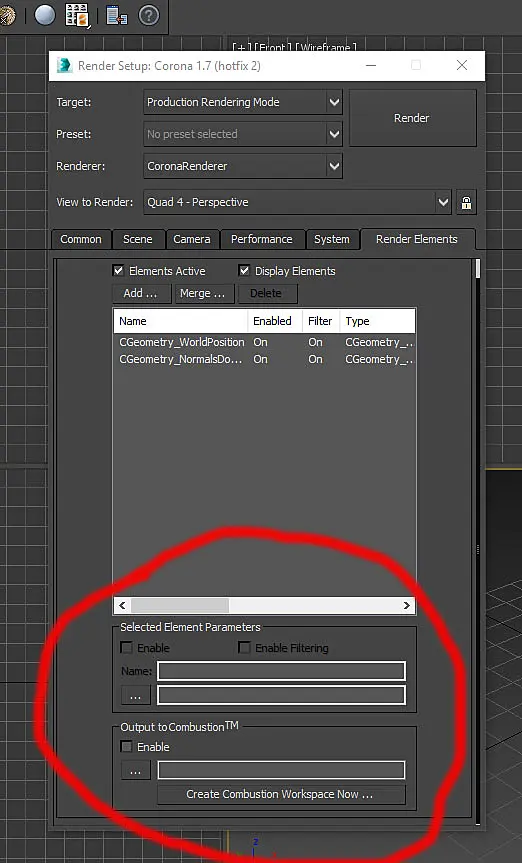This screenshot has width=522, height=863.
Task: Select the CGeometry_NormalsDo... row
Action: 264,359
